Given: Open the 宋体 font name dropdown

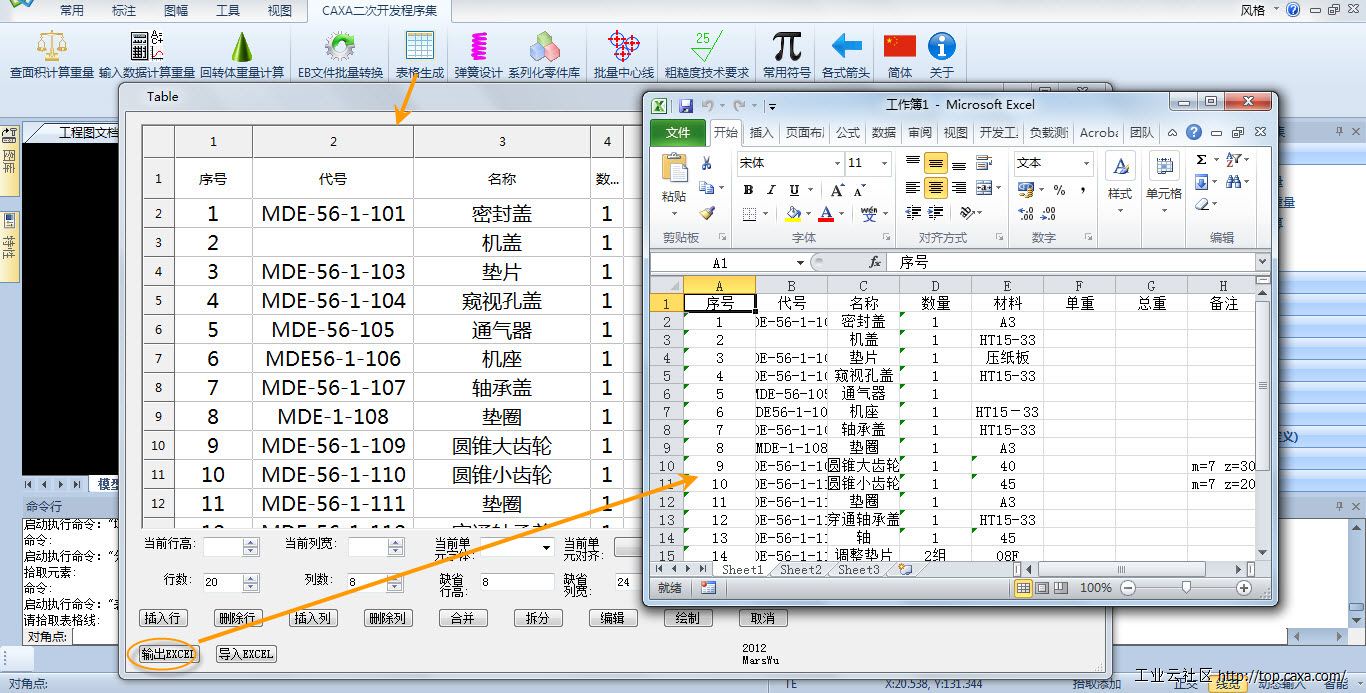Looking at the screenshot, I should pos(837,163).
